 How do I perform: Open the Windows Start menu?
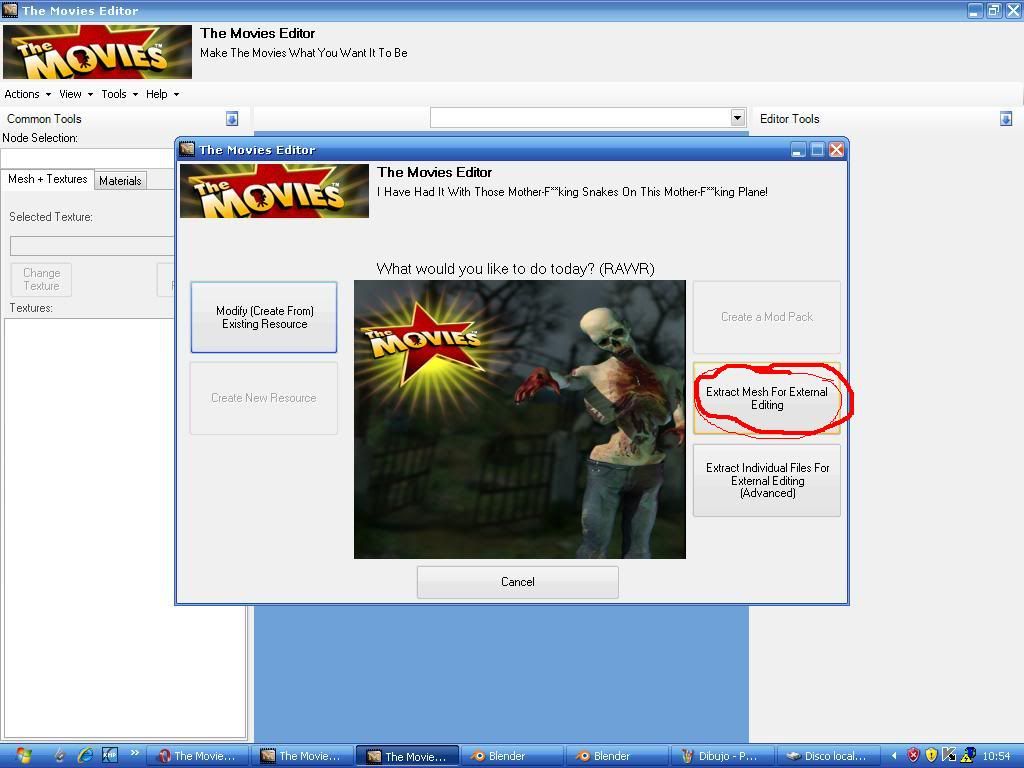tap(23, 756)
